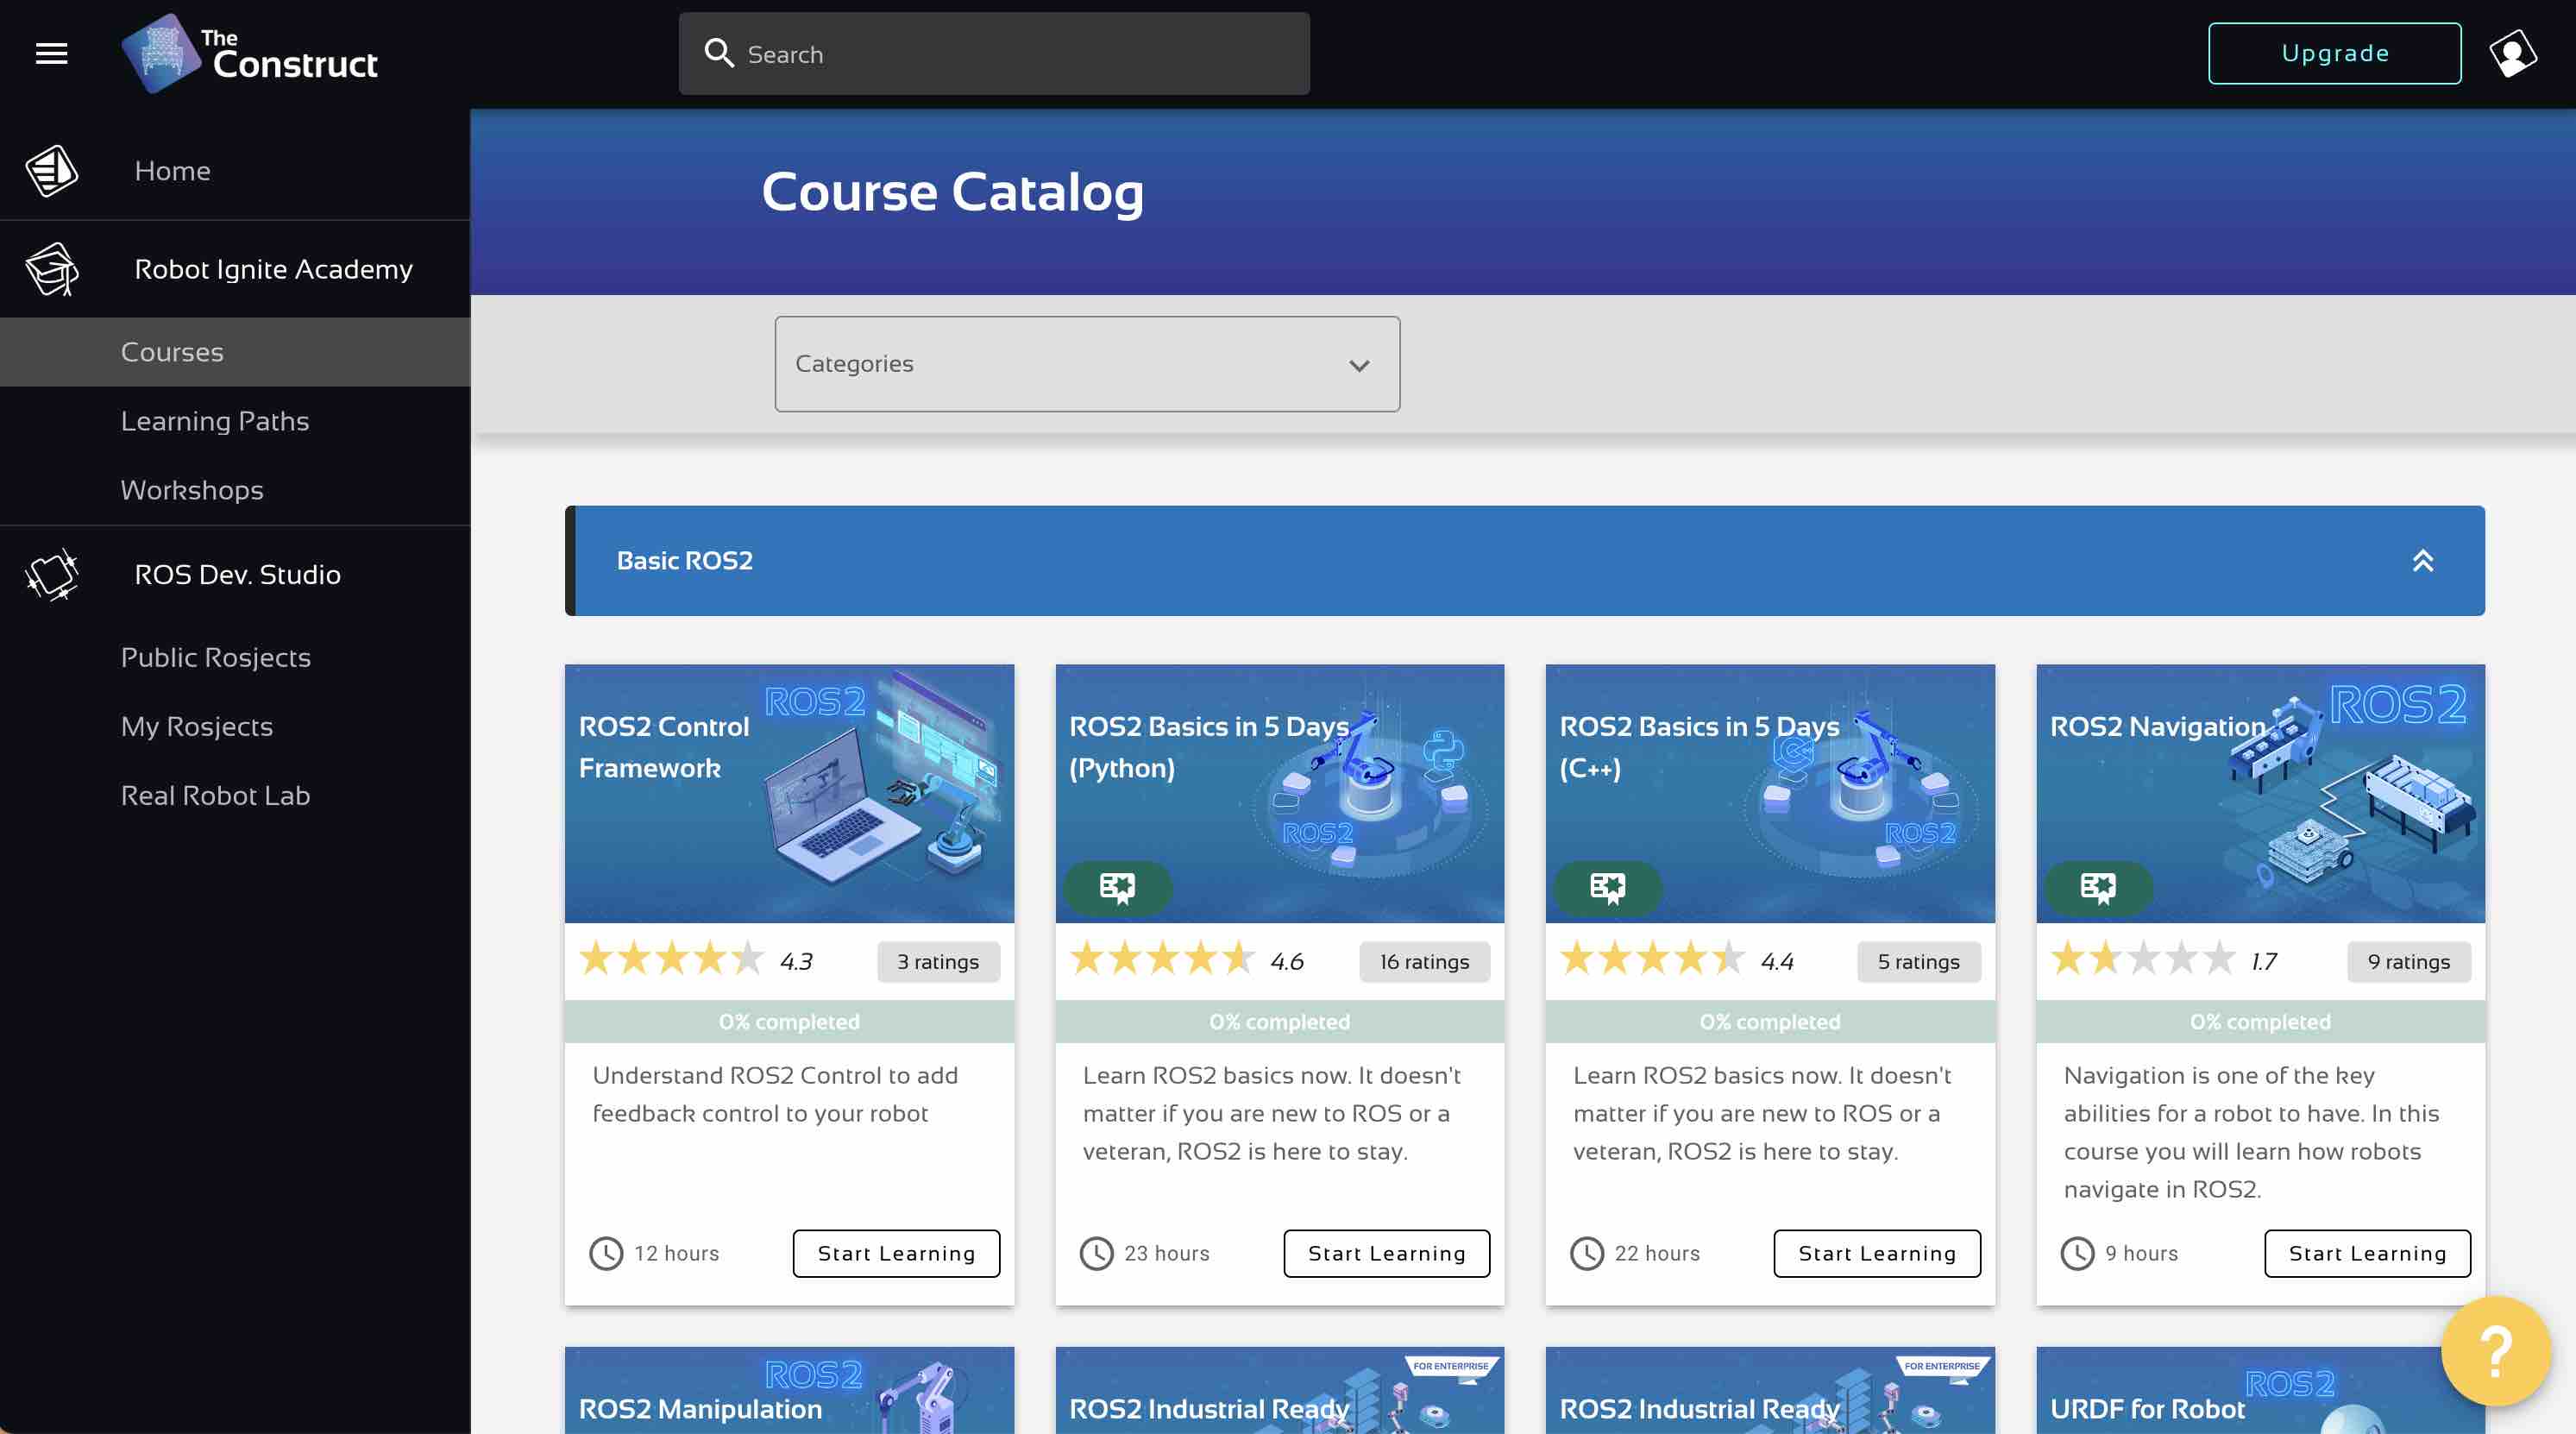This screenshot has height=1434, width=2576.
Task: Click star rating of ROS2 Basics C++
Action: point(1652,959)
